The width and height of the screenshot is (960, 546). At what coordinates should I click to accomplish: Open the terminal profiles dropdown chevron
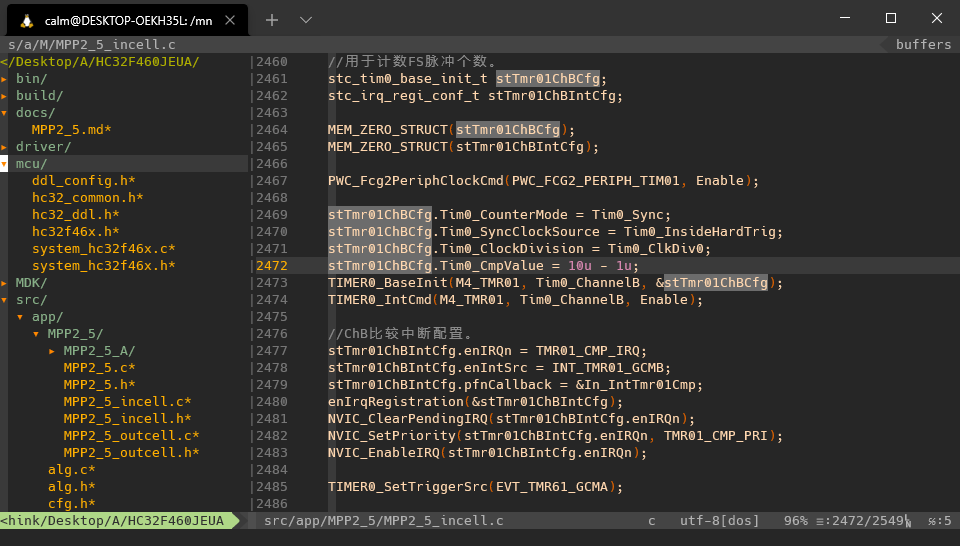click(x=306, y=20)
